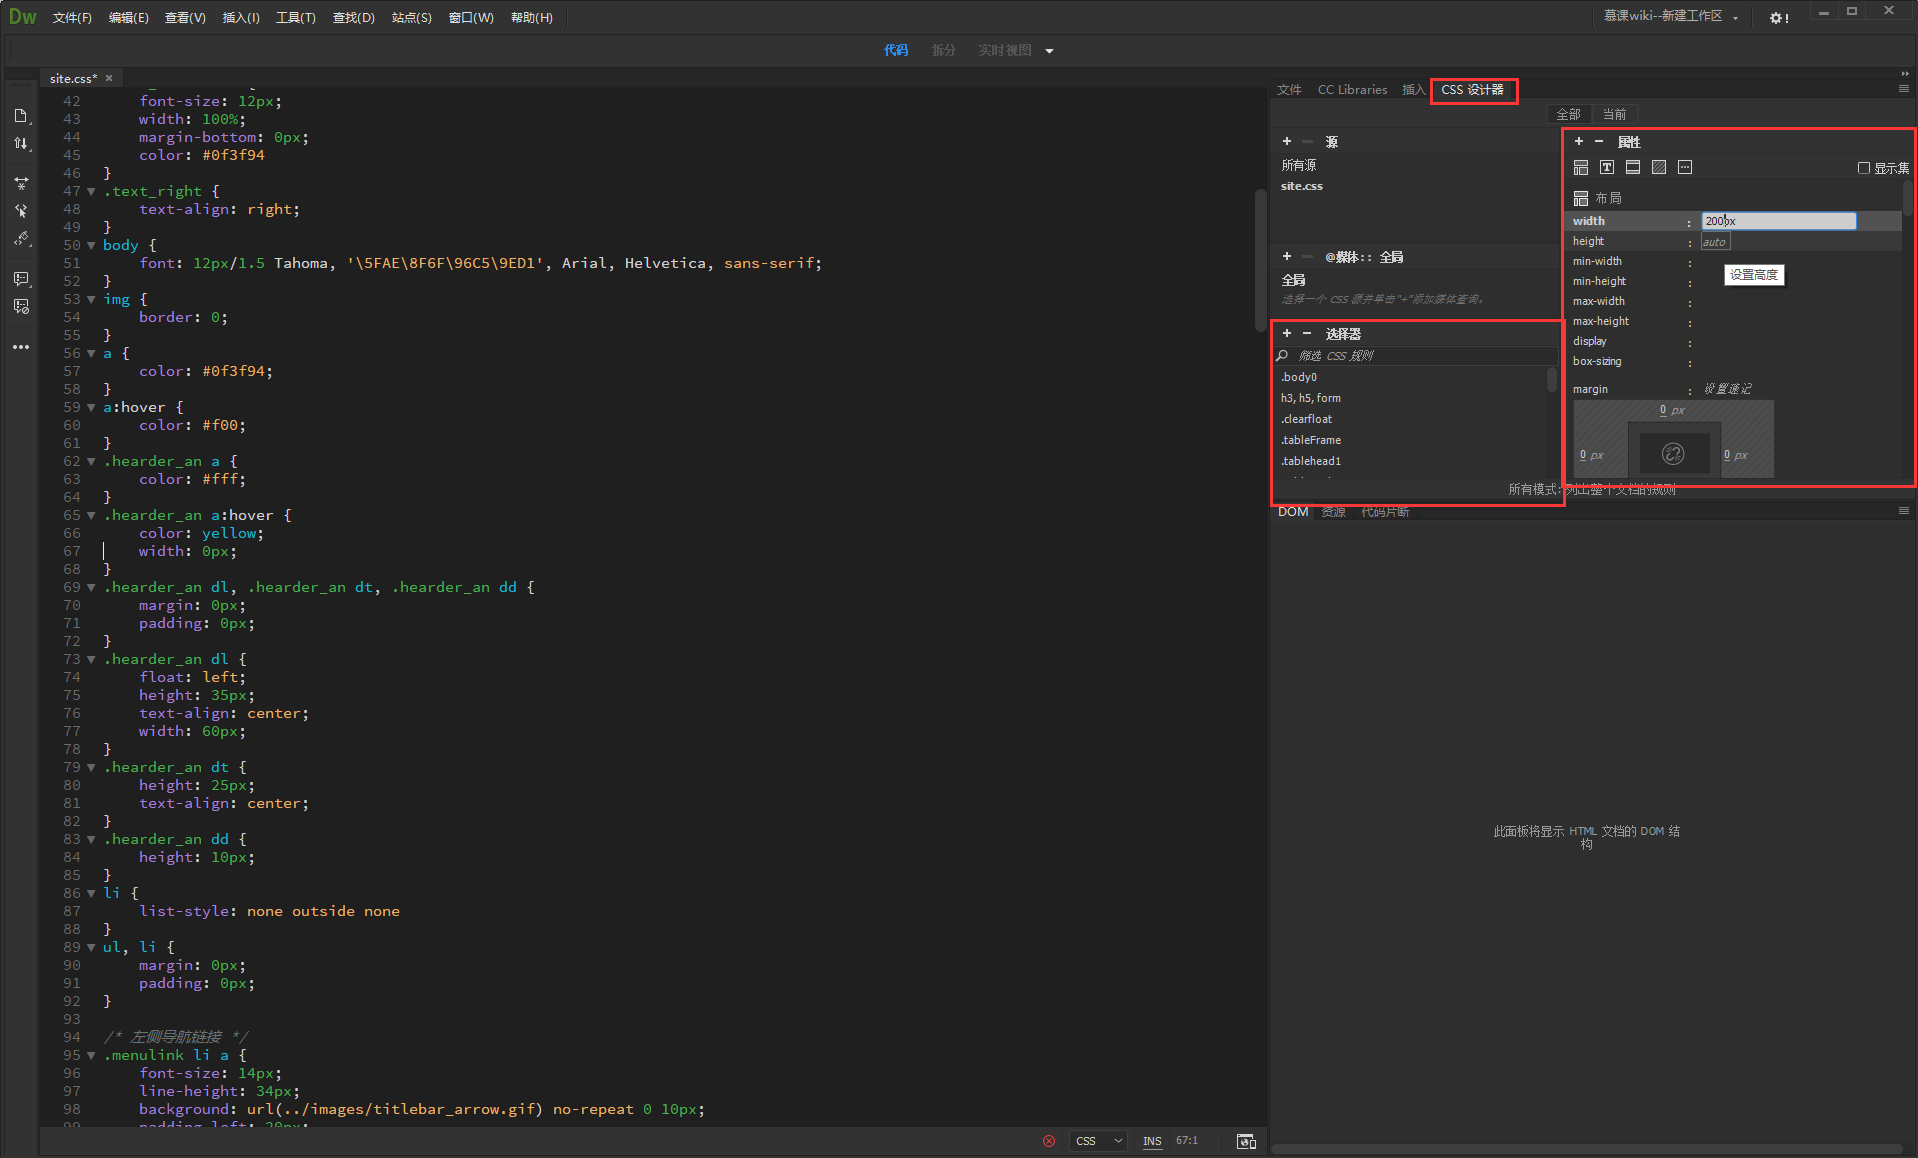Click the margin link-values chain icon

[x=1673, y=454]
